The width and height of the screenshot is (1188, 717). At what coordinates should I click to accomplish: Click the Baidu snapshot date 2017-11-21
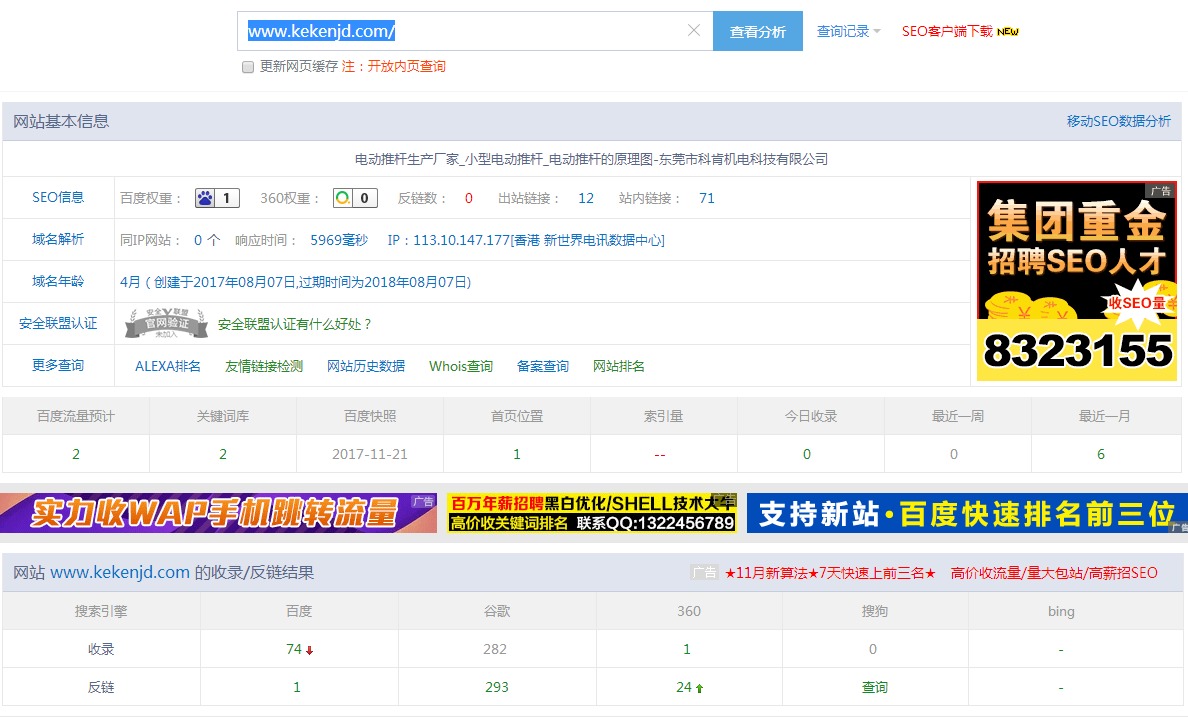(x=370, y=454)
